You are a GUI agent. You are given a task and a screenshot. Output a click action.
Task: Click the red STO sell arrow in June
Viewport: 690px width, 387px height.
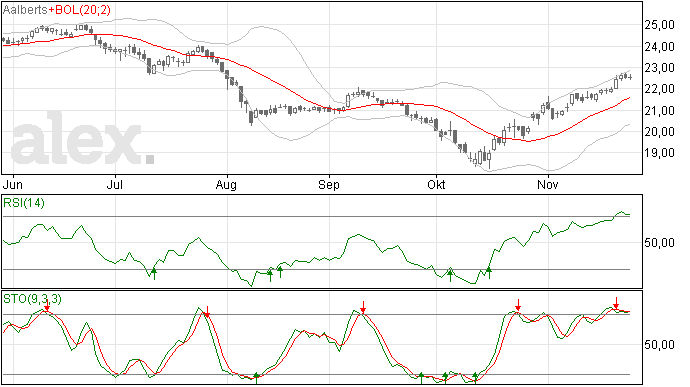pos(47,306)
